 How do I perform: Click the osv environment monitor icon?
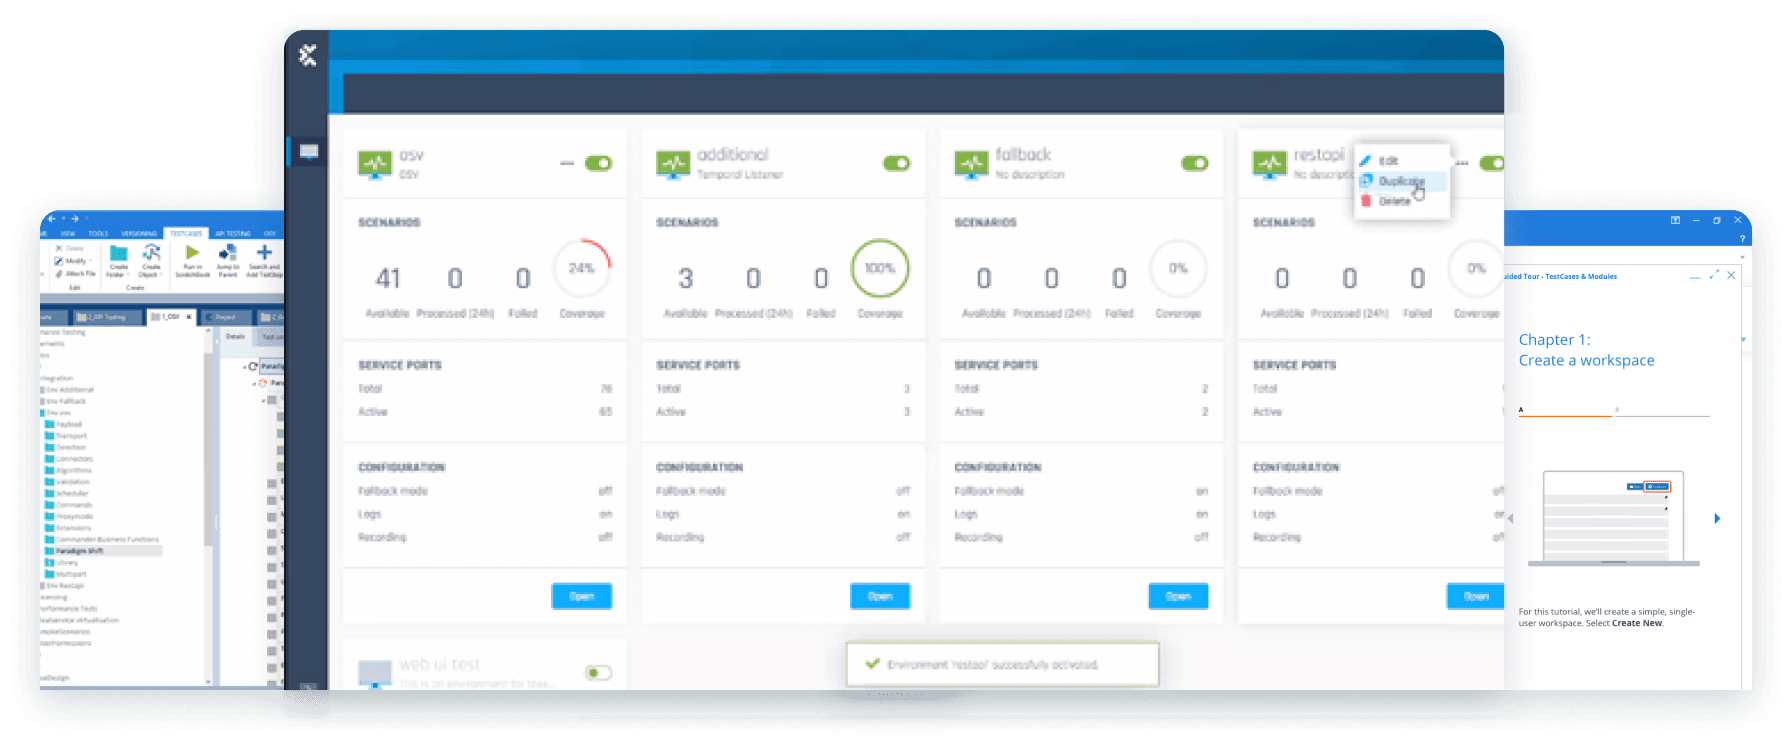point(375,164)
